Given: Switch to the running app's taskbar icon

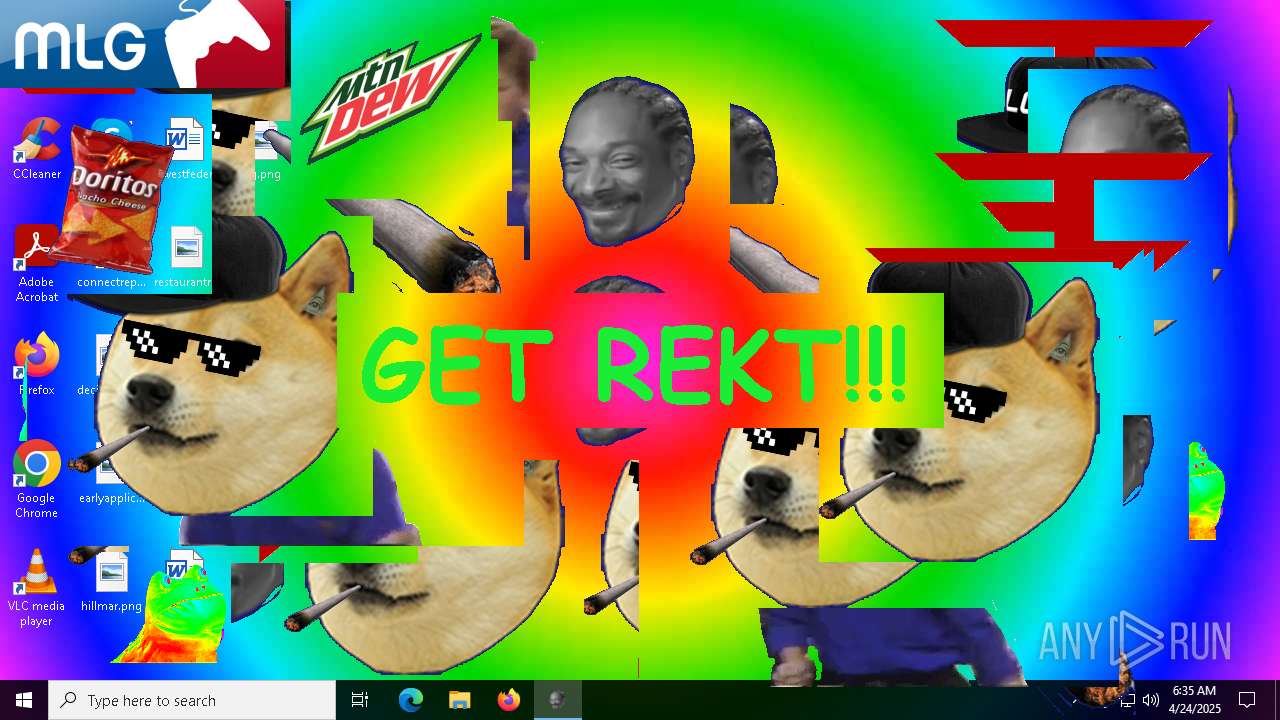Looking at the screenshot, I should [557, 700].
